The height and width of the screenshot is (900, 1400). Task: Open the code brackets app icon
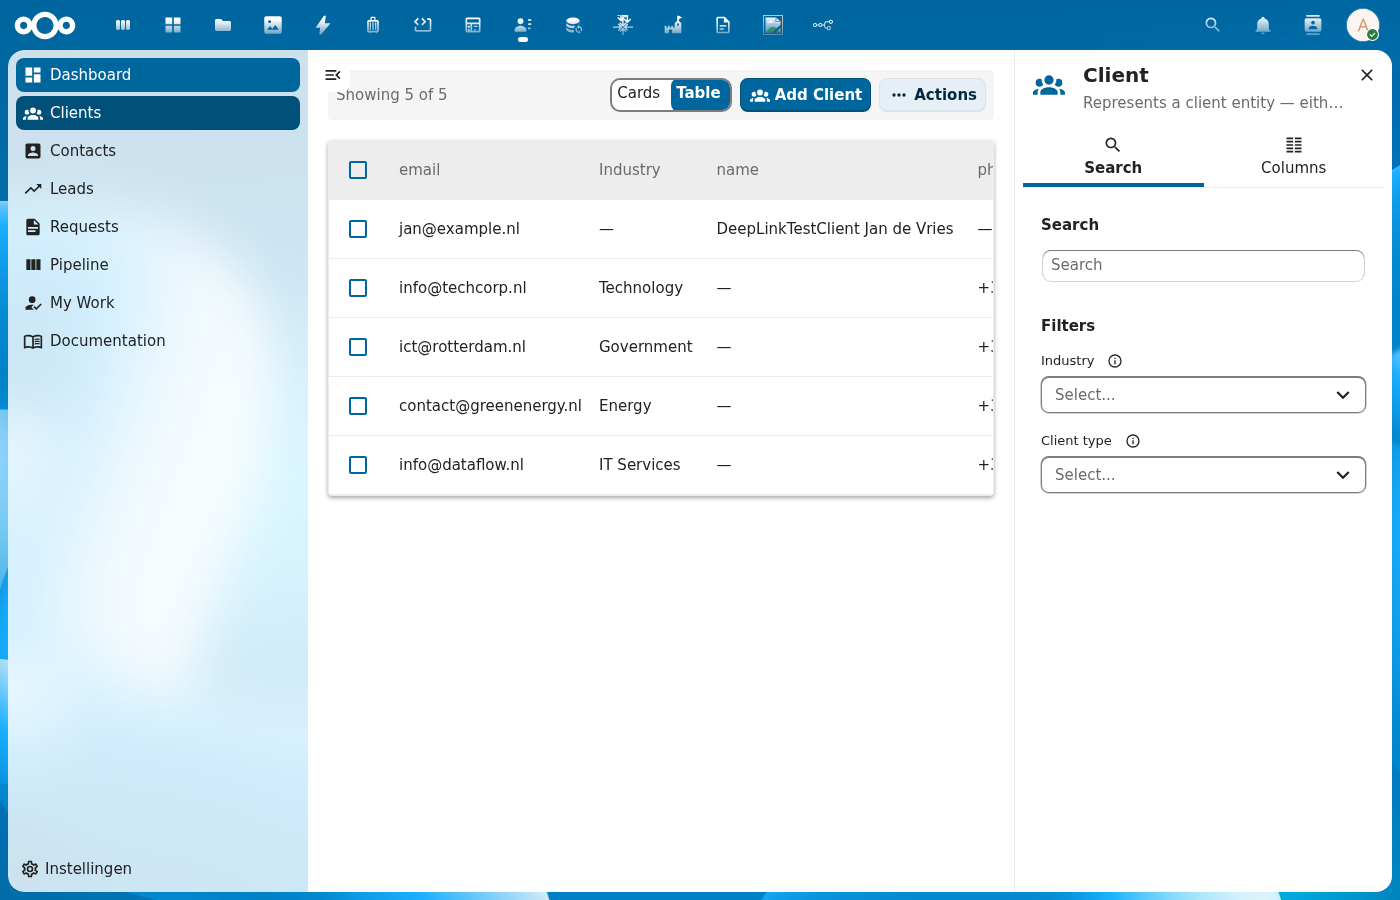(x=423, y=25)
